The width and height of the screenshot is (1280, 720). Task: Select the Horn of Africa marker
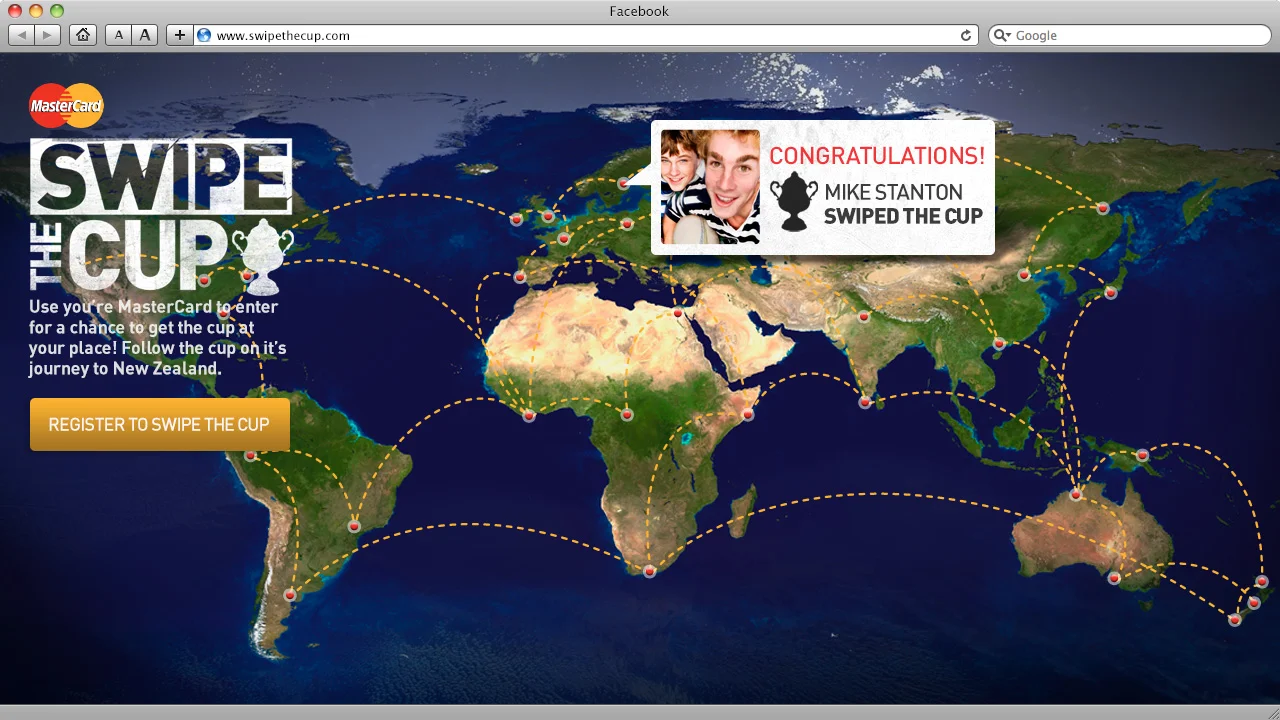pos(748,414)
